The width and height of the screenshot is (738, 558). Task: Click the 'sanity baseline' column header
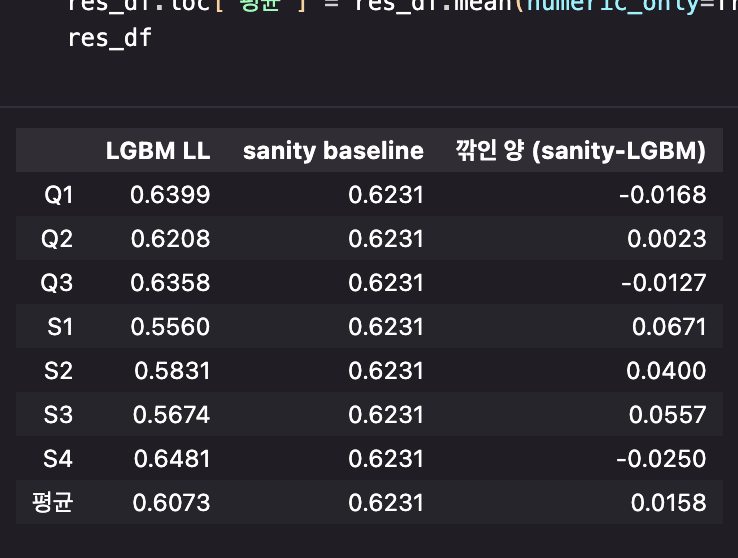[x=333, y=151]
